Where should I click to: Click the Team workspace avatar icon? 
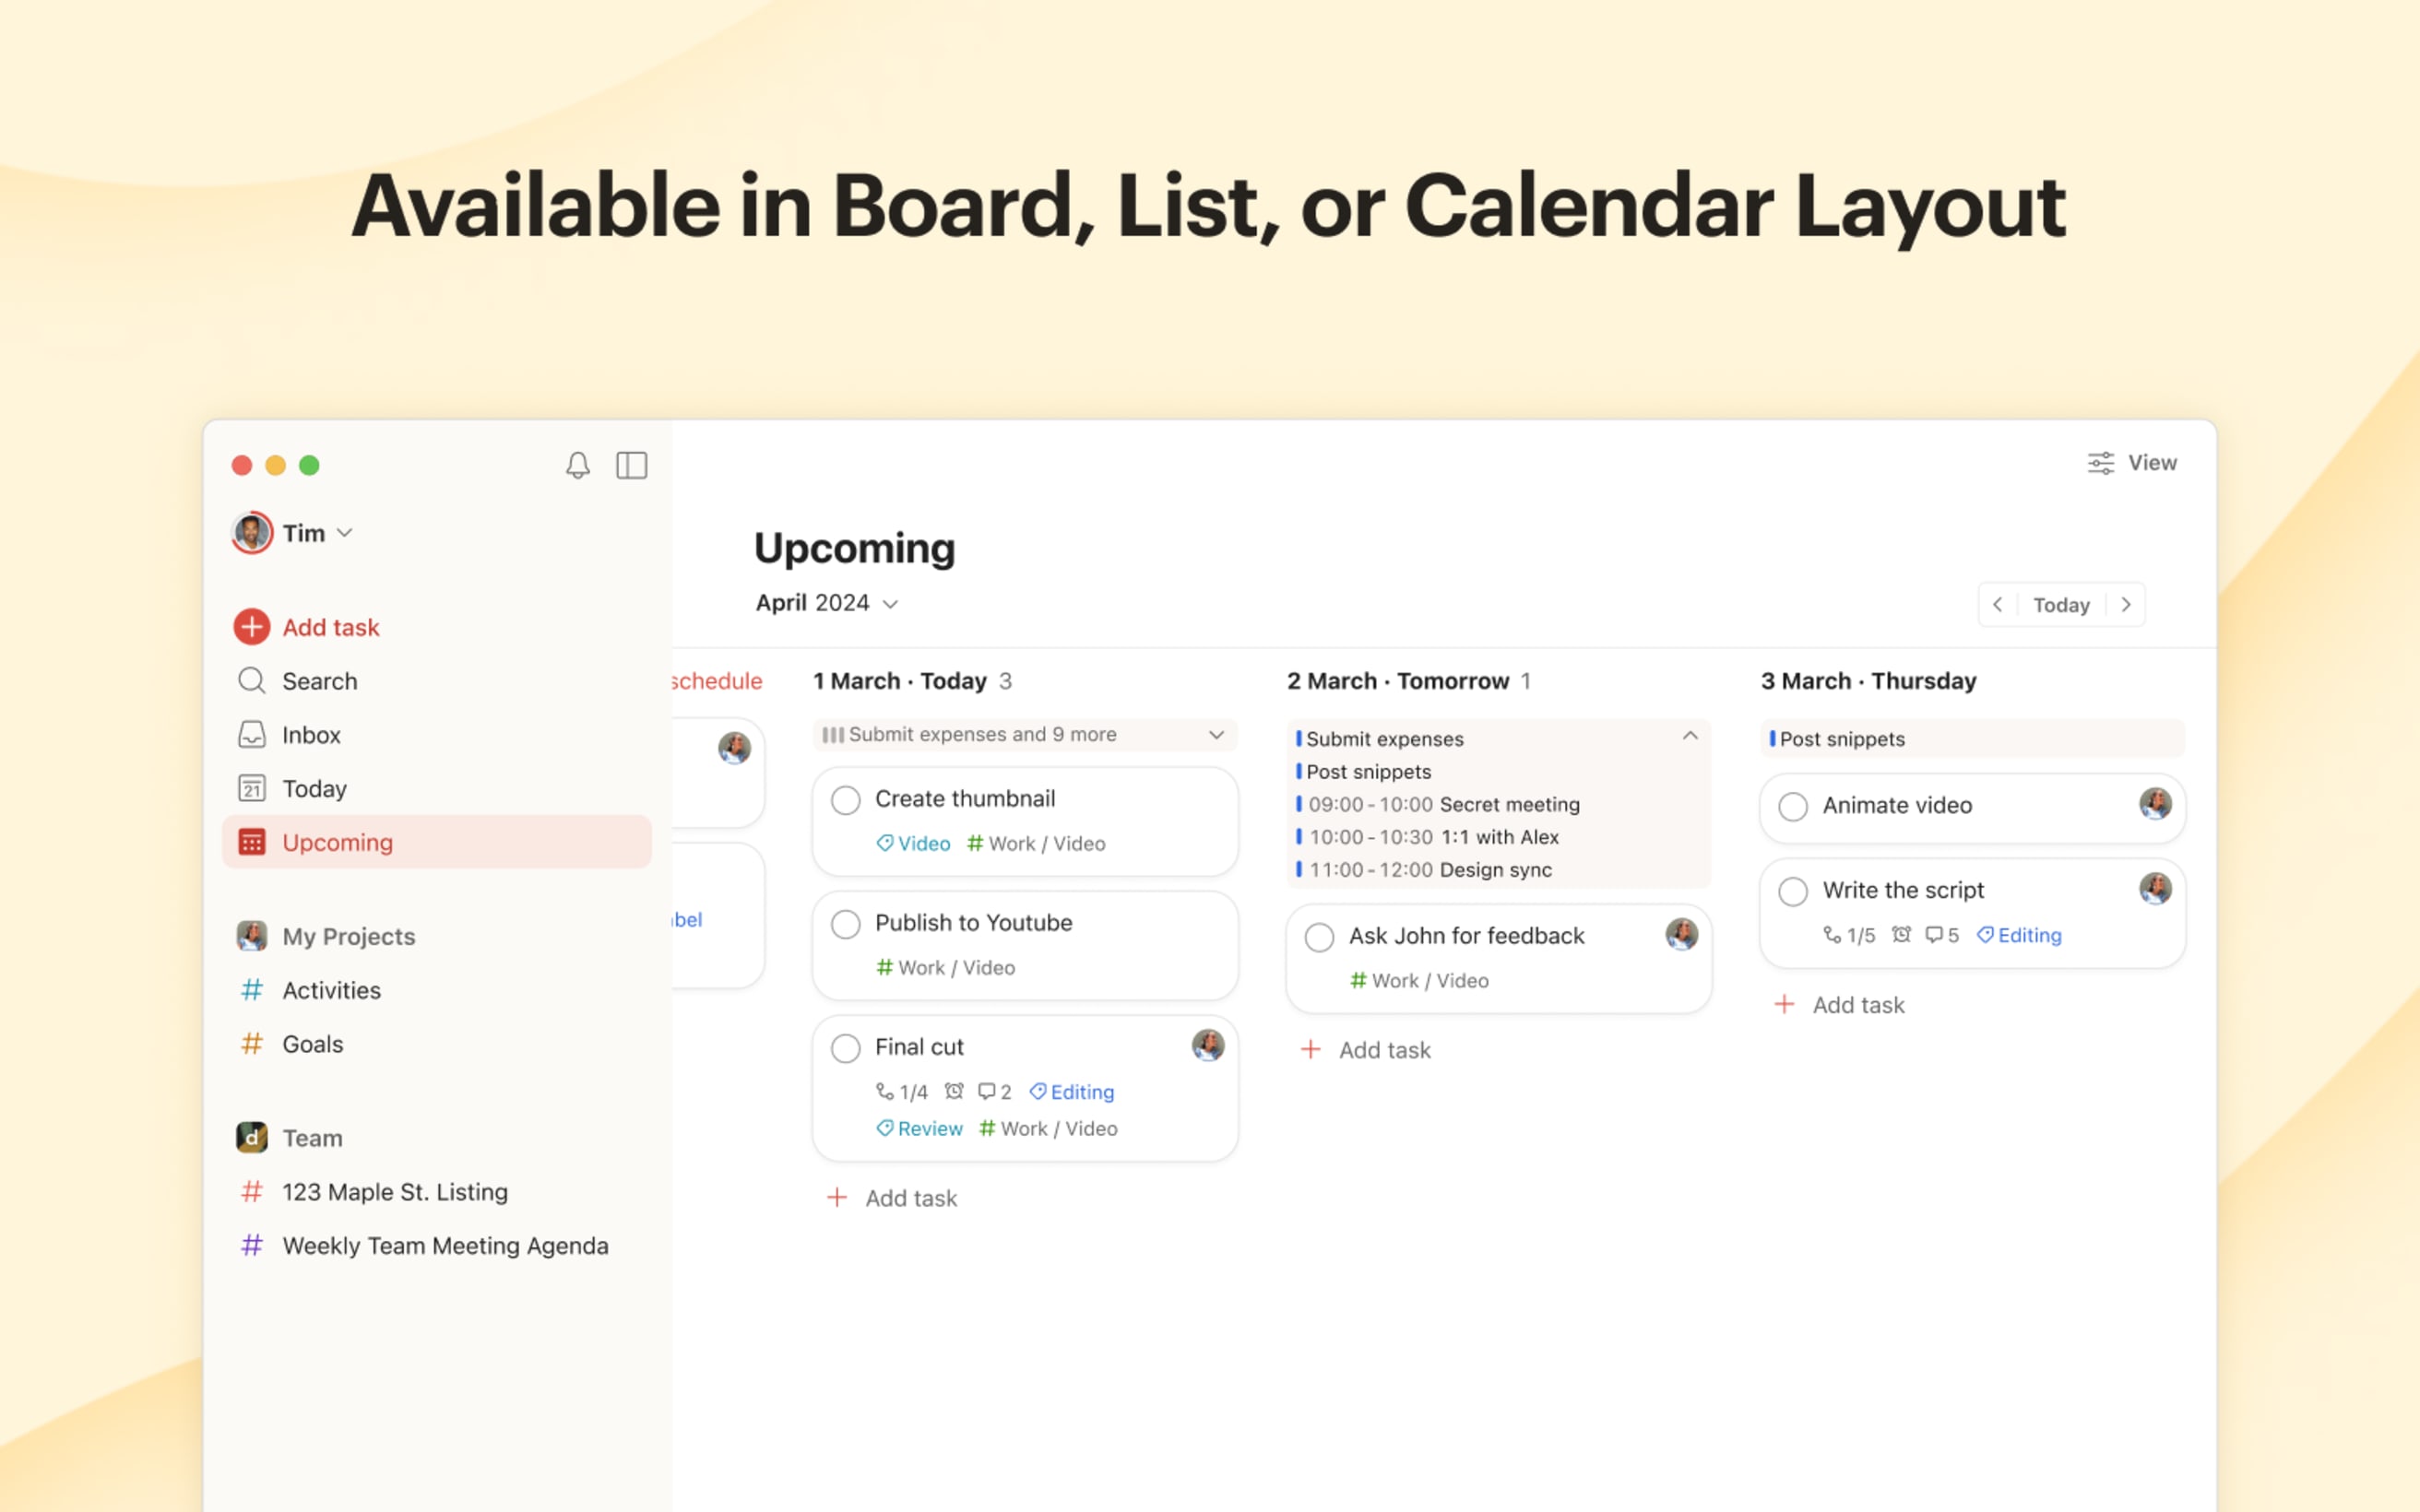(252, 1137)
